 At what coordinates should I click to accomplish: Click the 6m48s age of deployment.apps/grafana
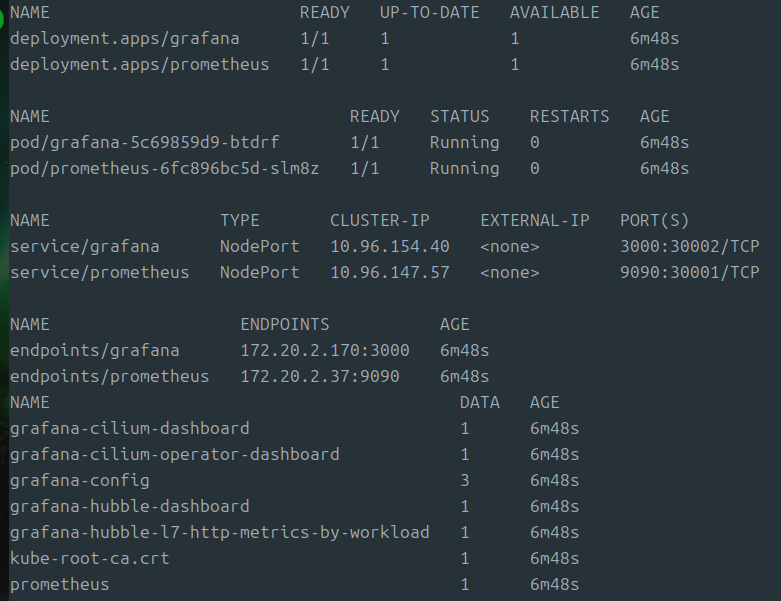point(654,39)
